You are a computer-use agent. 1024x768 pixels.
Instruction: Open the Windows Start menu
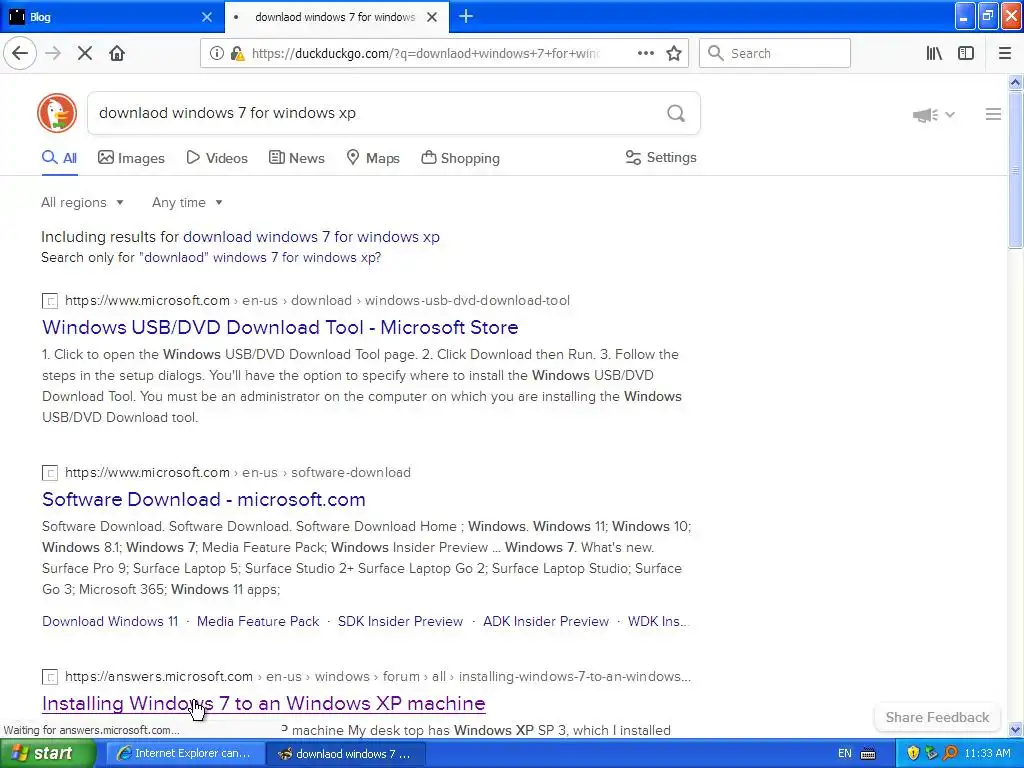coord(48,754)
